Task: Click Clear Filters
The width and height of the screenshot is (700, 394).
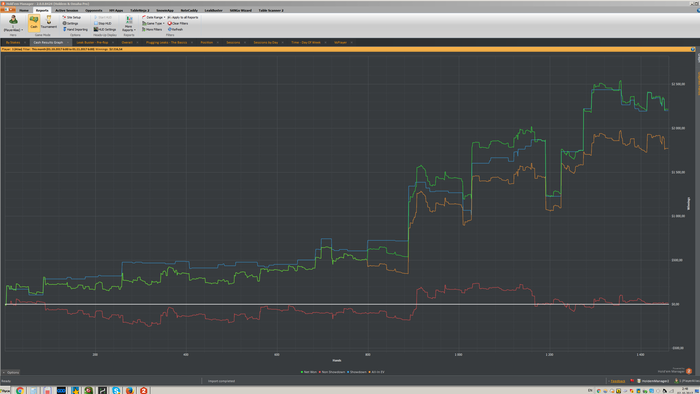Action: tap(178, 23)
